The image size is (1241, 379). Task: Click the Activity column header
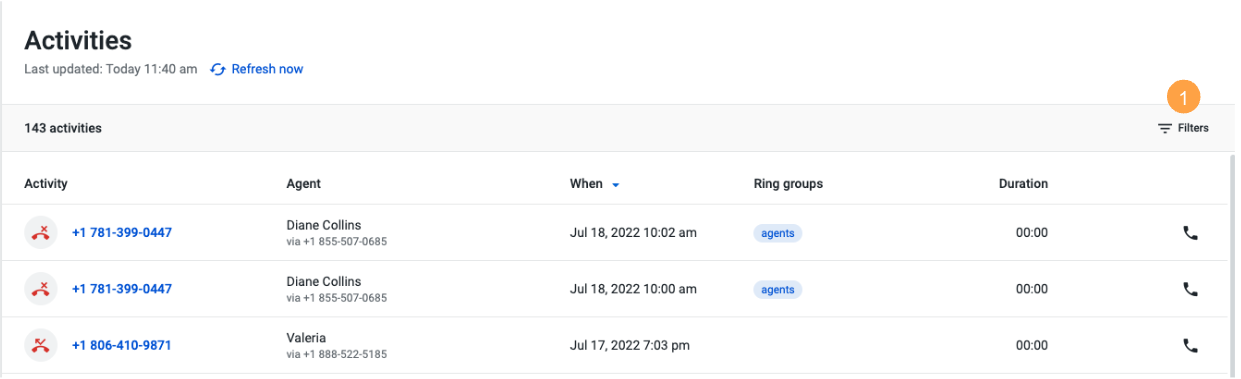[x=46, y=184]
